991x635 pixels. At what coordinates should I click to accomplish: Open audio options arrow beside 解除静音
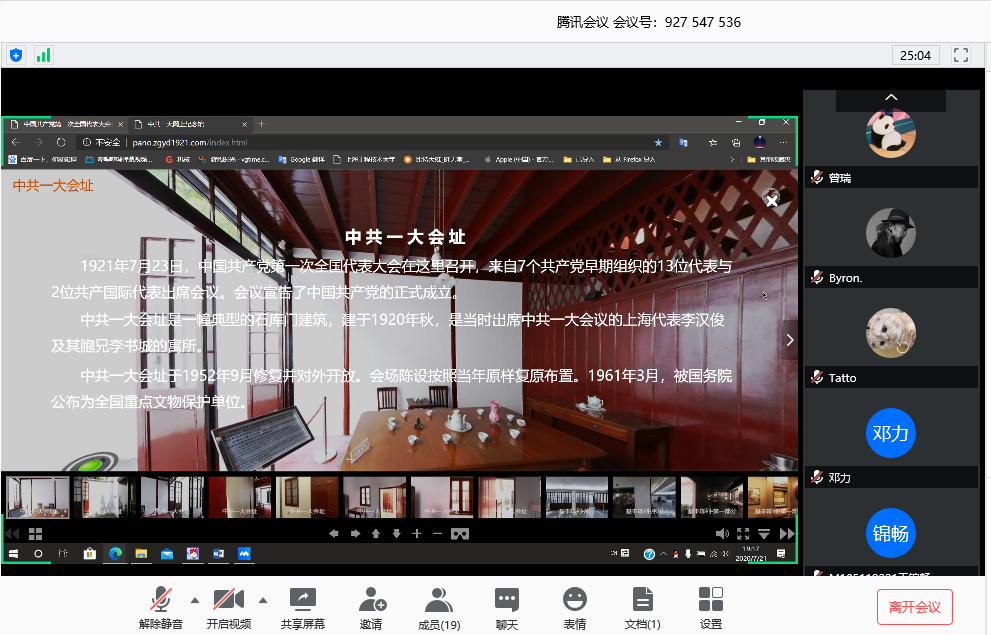point(195,600)
